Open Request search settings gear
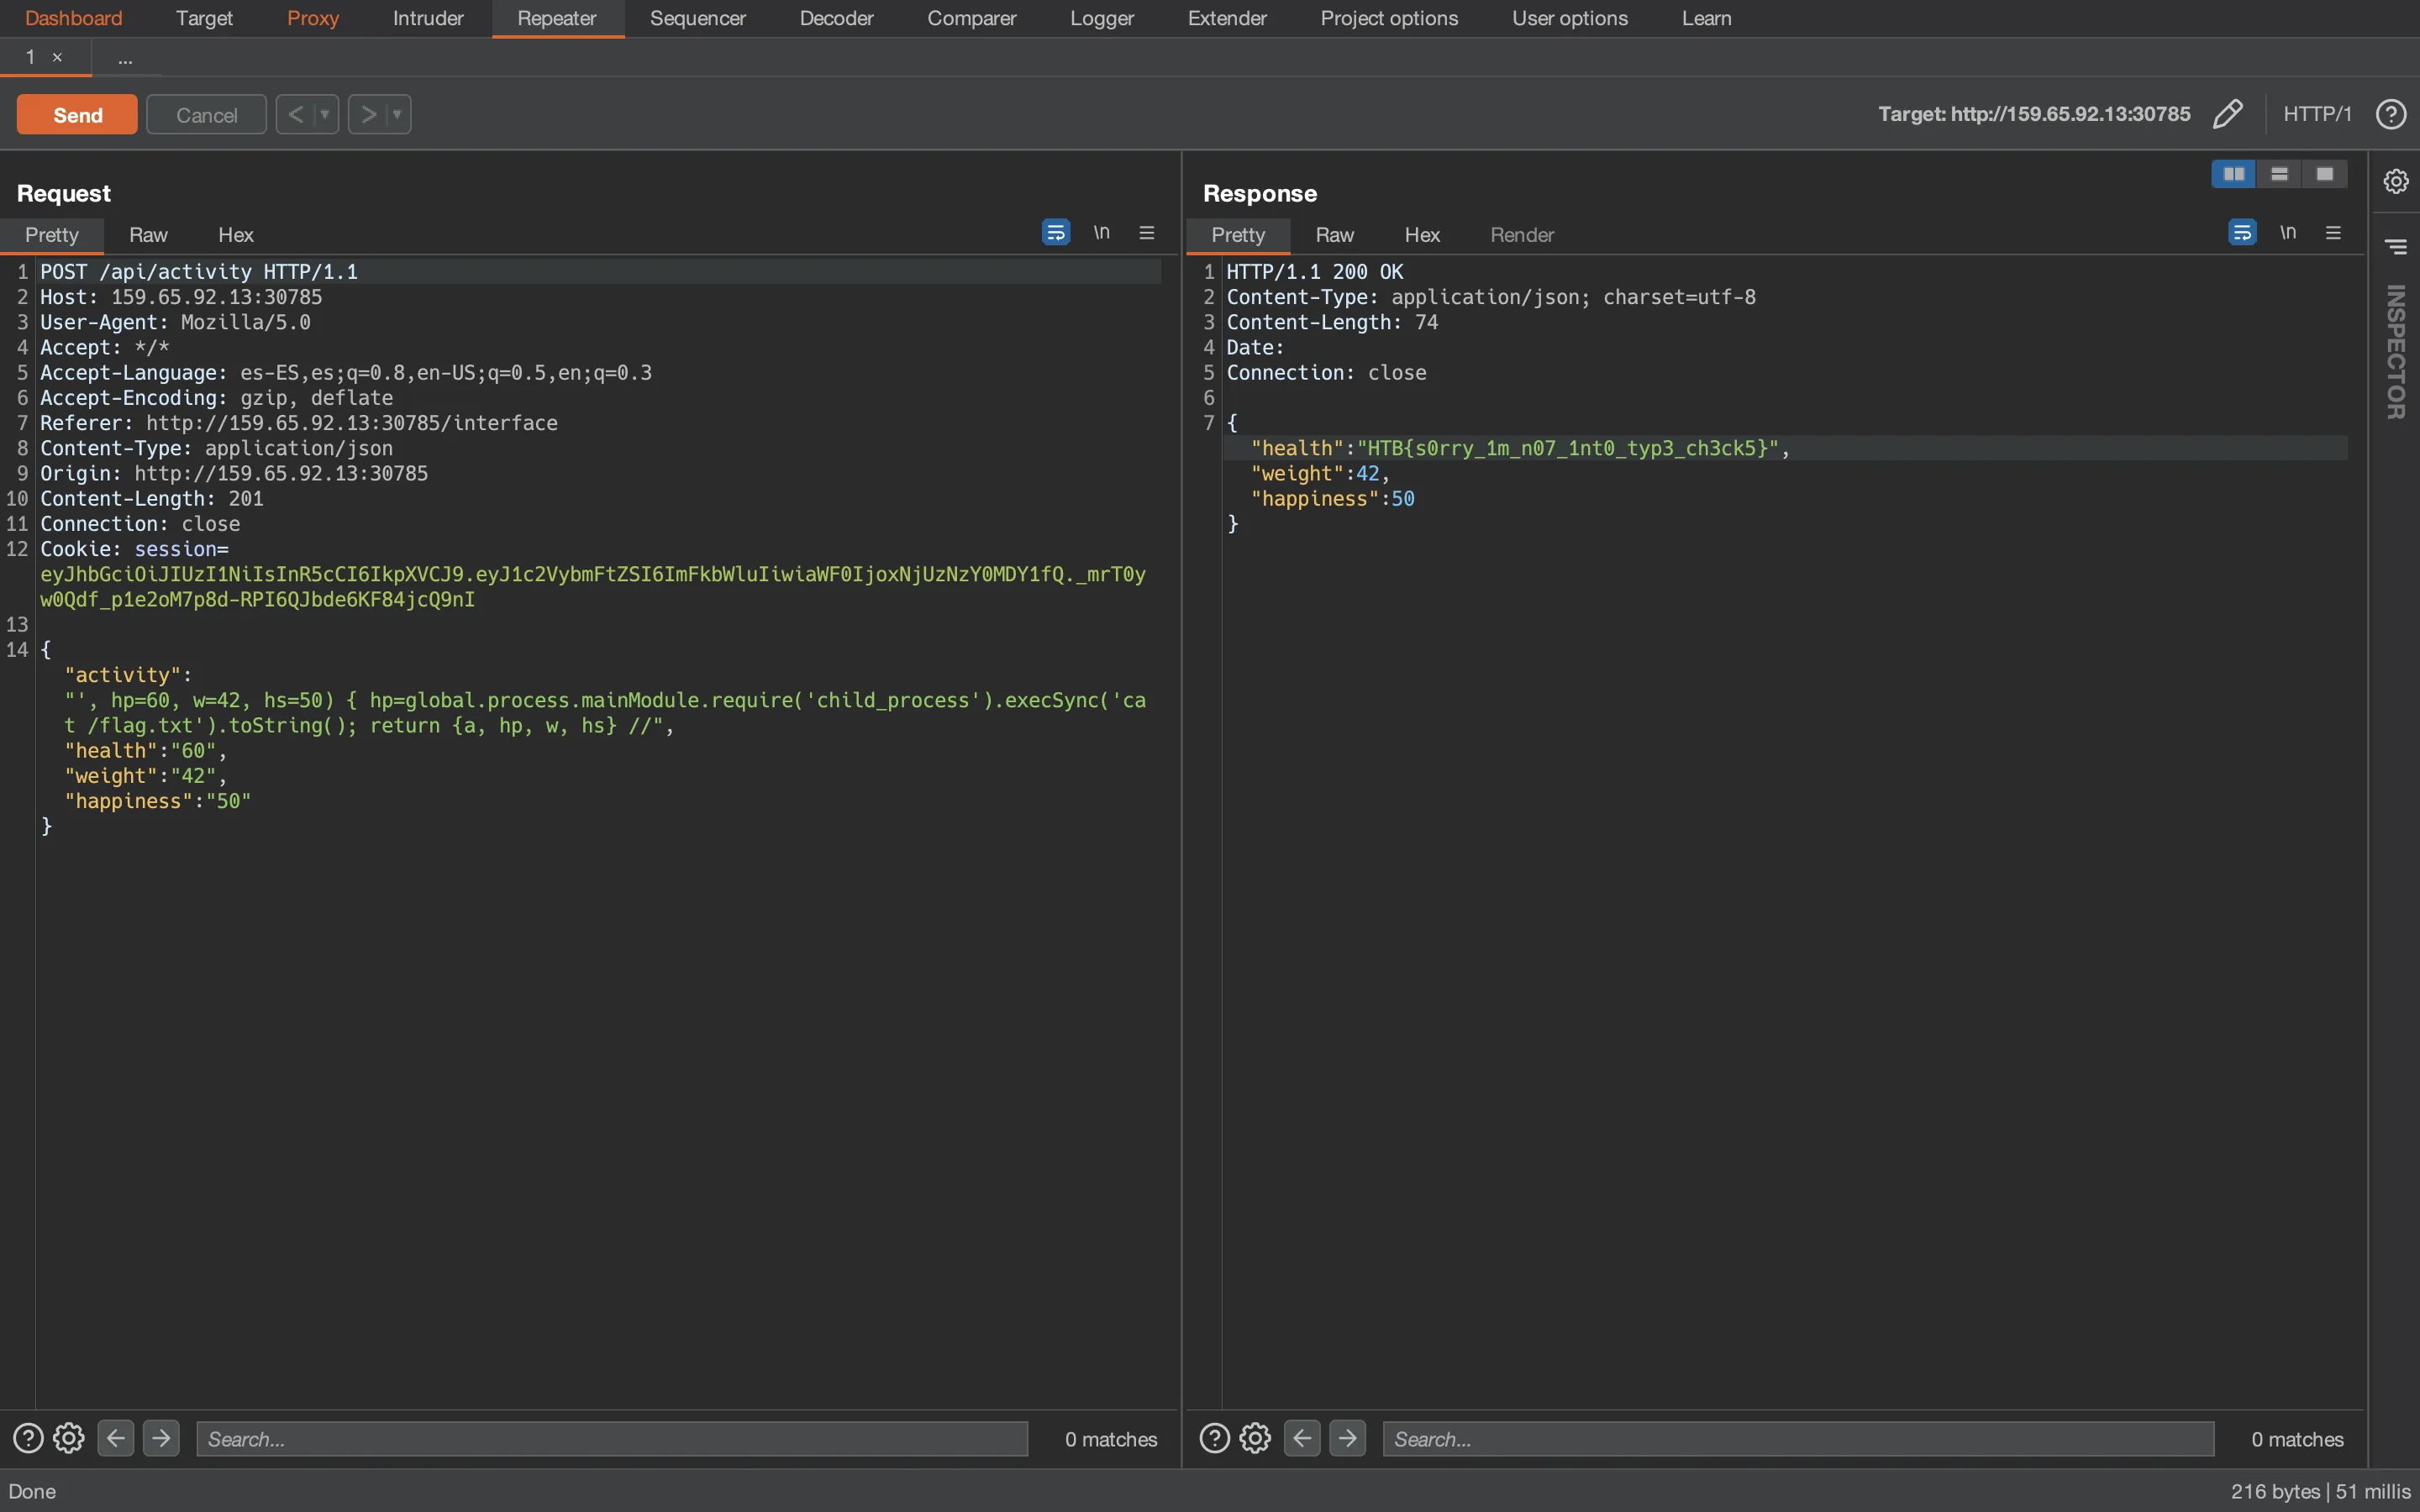This screenshot has height=1512, width=2420. (x=69, y=1438)
